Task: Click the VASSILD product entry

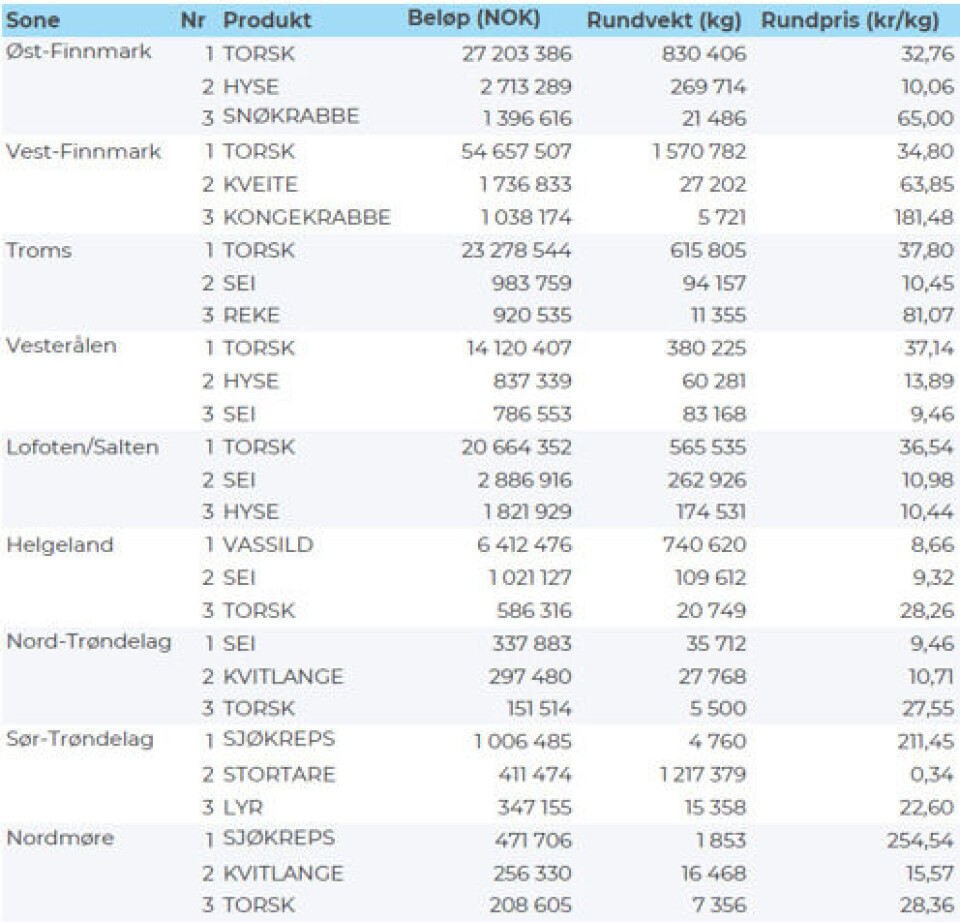Action: (268, 545)
